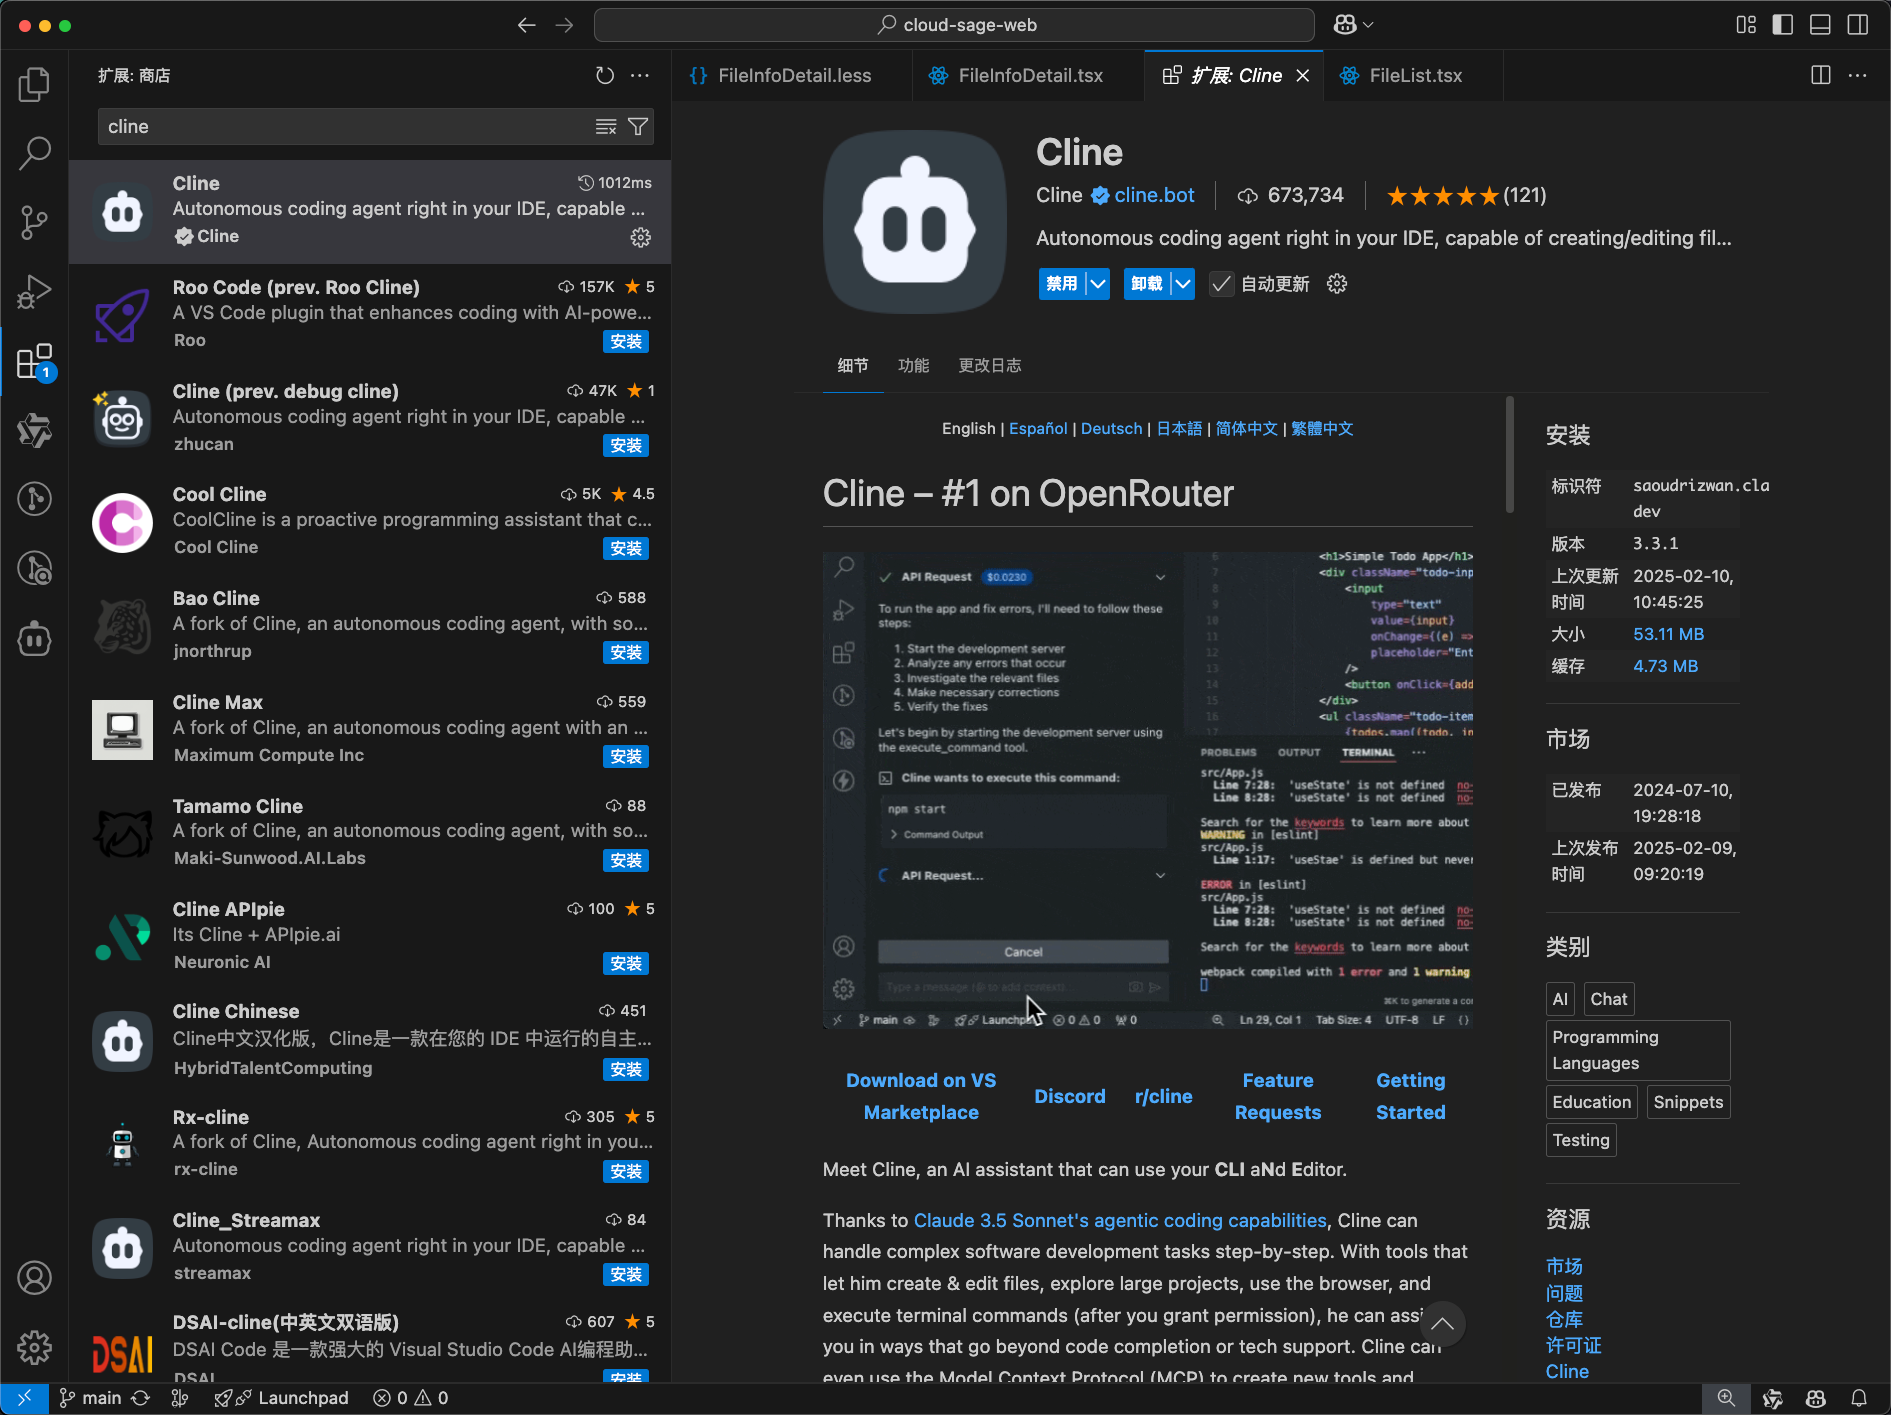Toggle secondary side bar visibility
Viewport: 1891px width, 1415px height.
(1858, 25)
